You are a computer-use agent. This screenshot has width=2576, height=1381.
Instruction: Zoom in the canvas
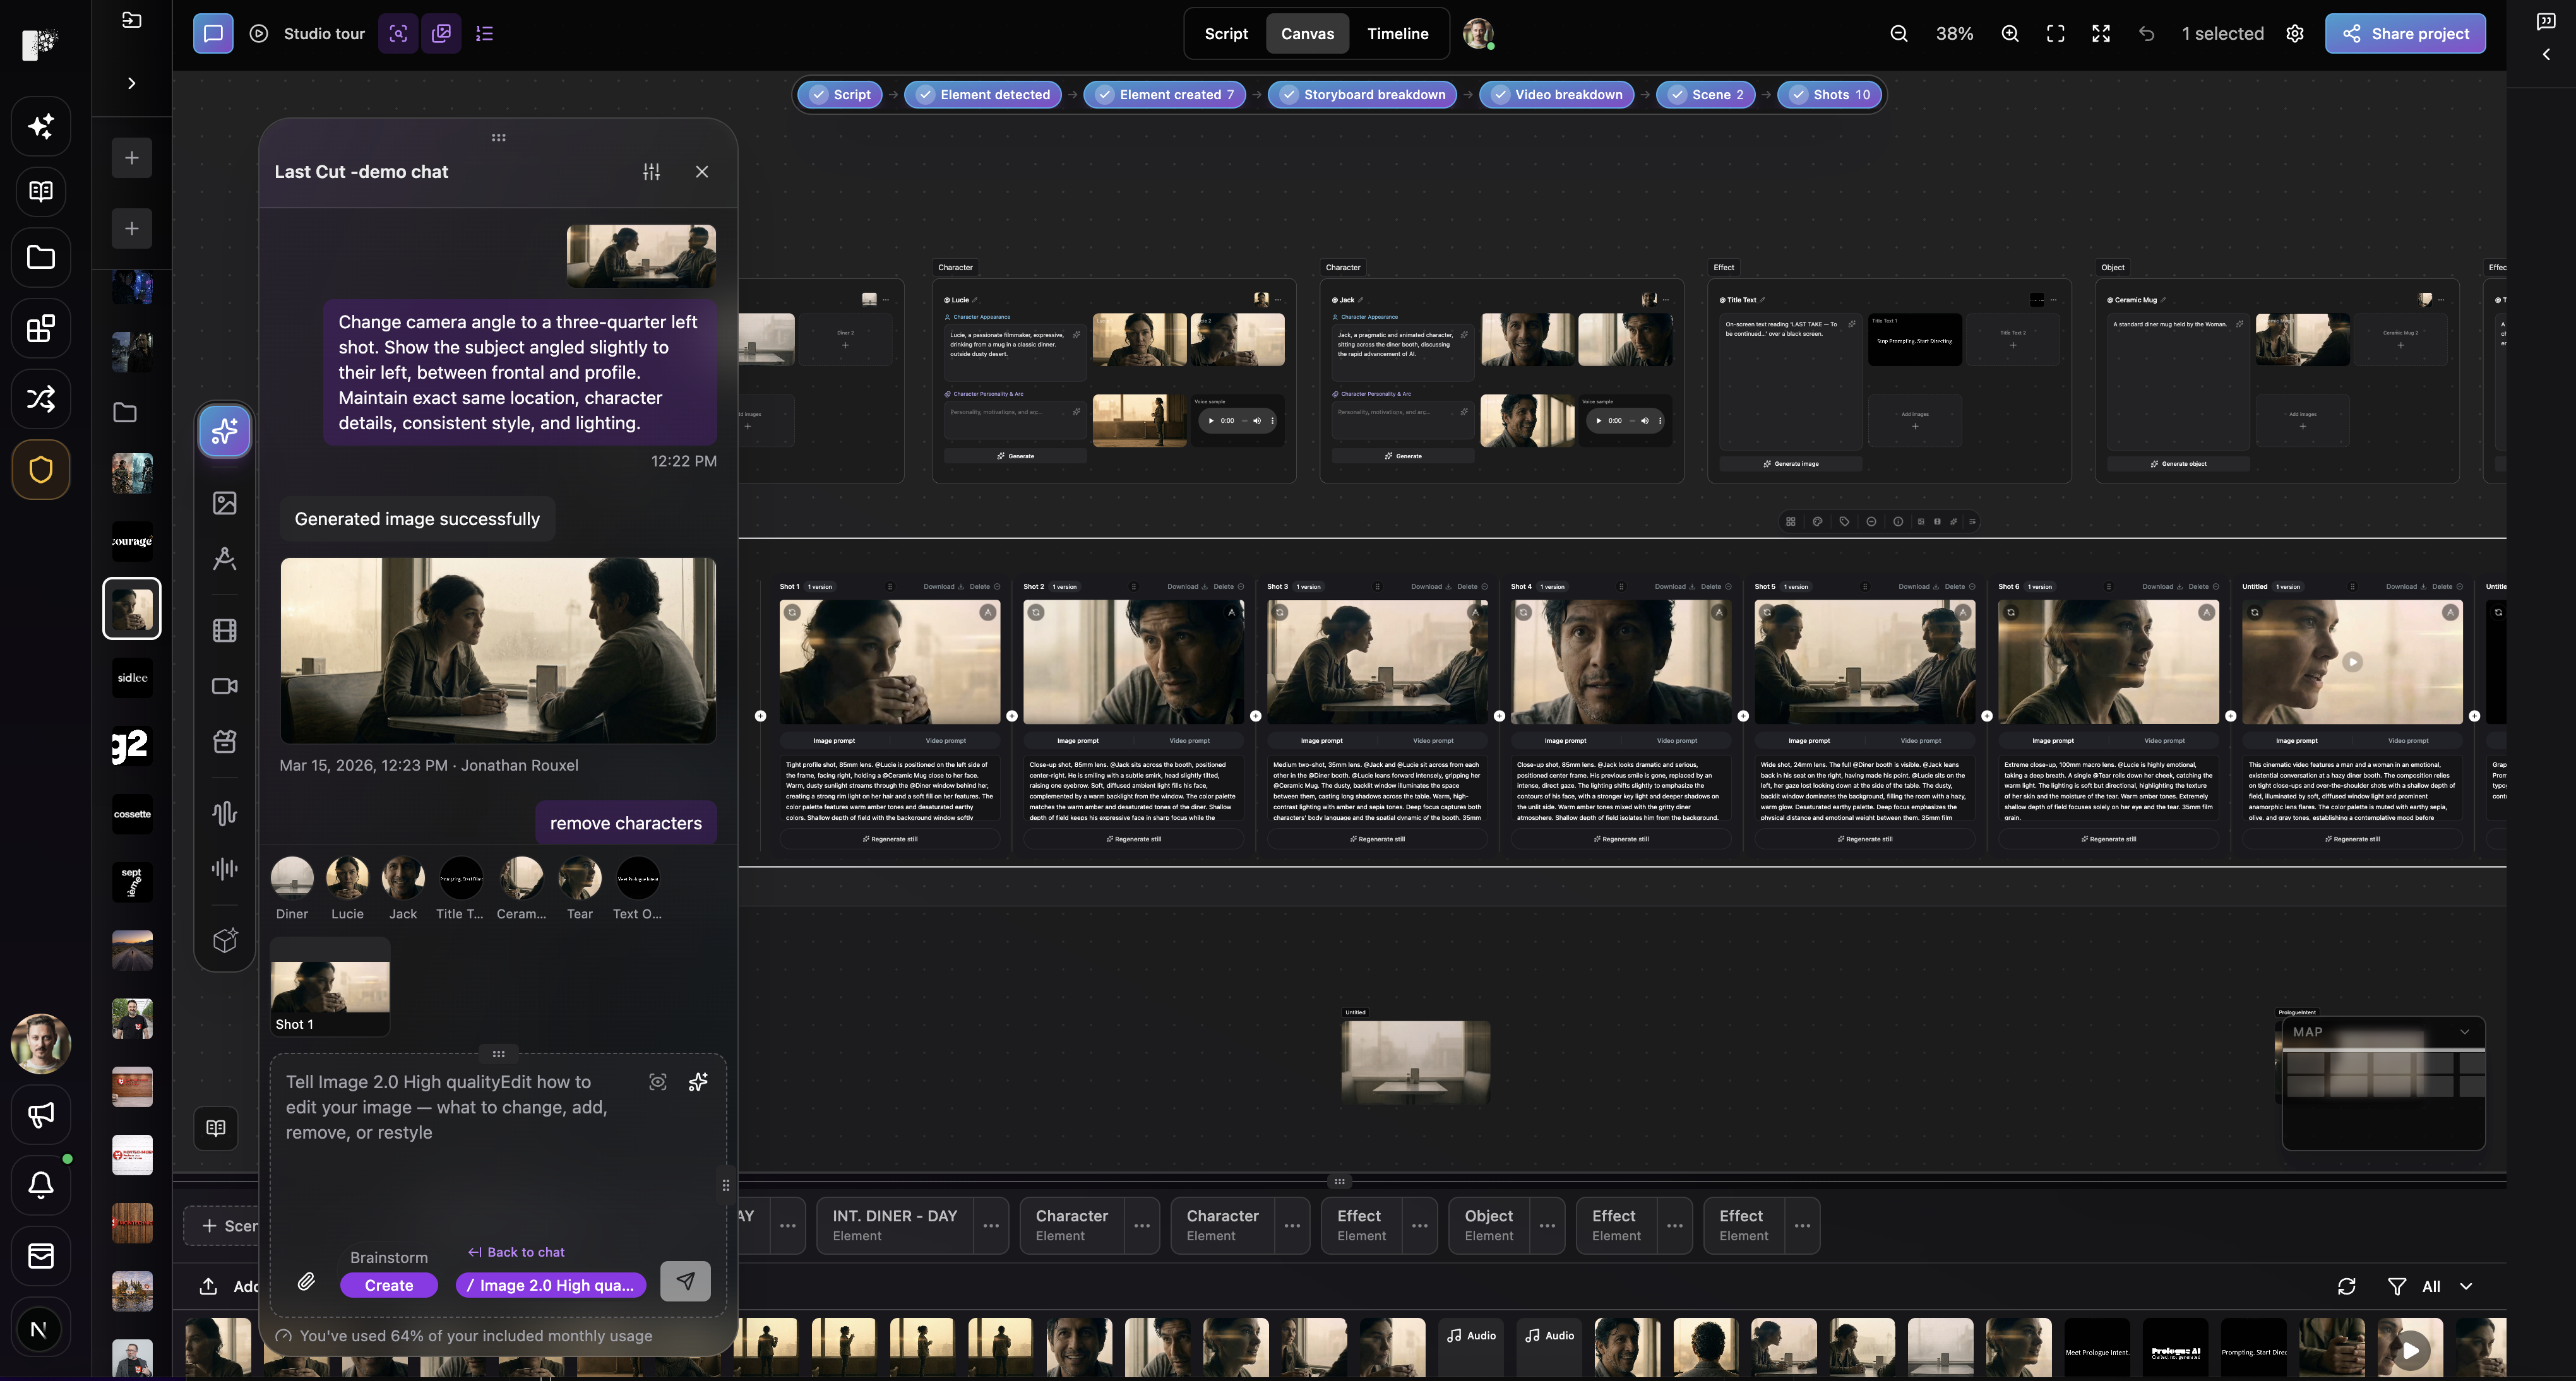pyautogui.click(x=2010, y=33)
